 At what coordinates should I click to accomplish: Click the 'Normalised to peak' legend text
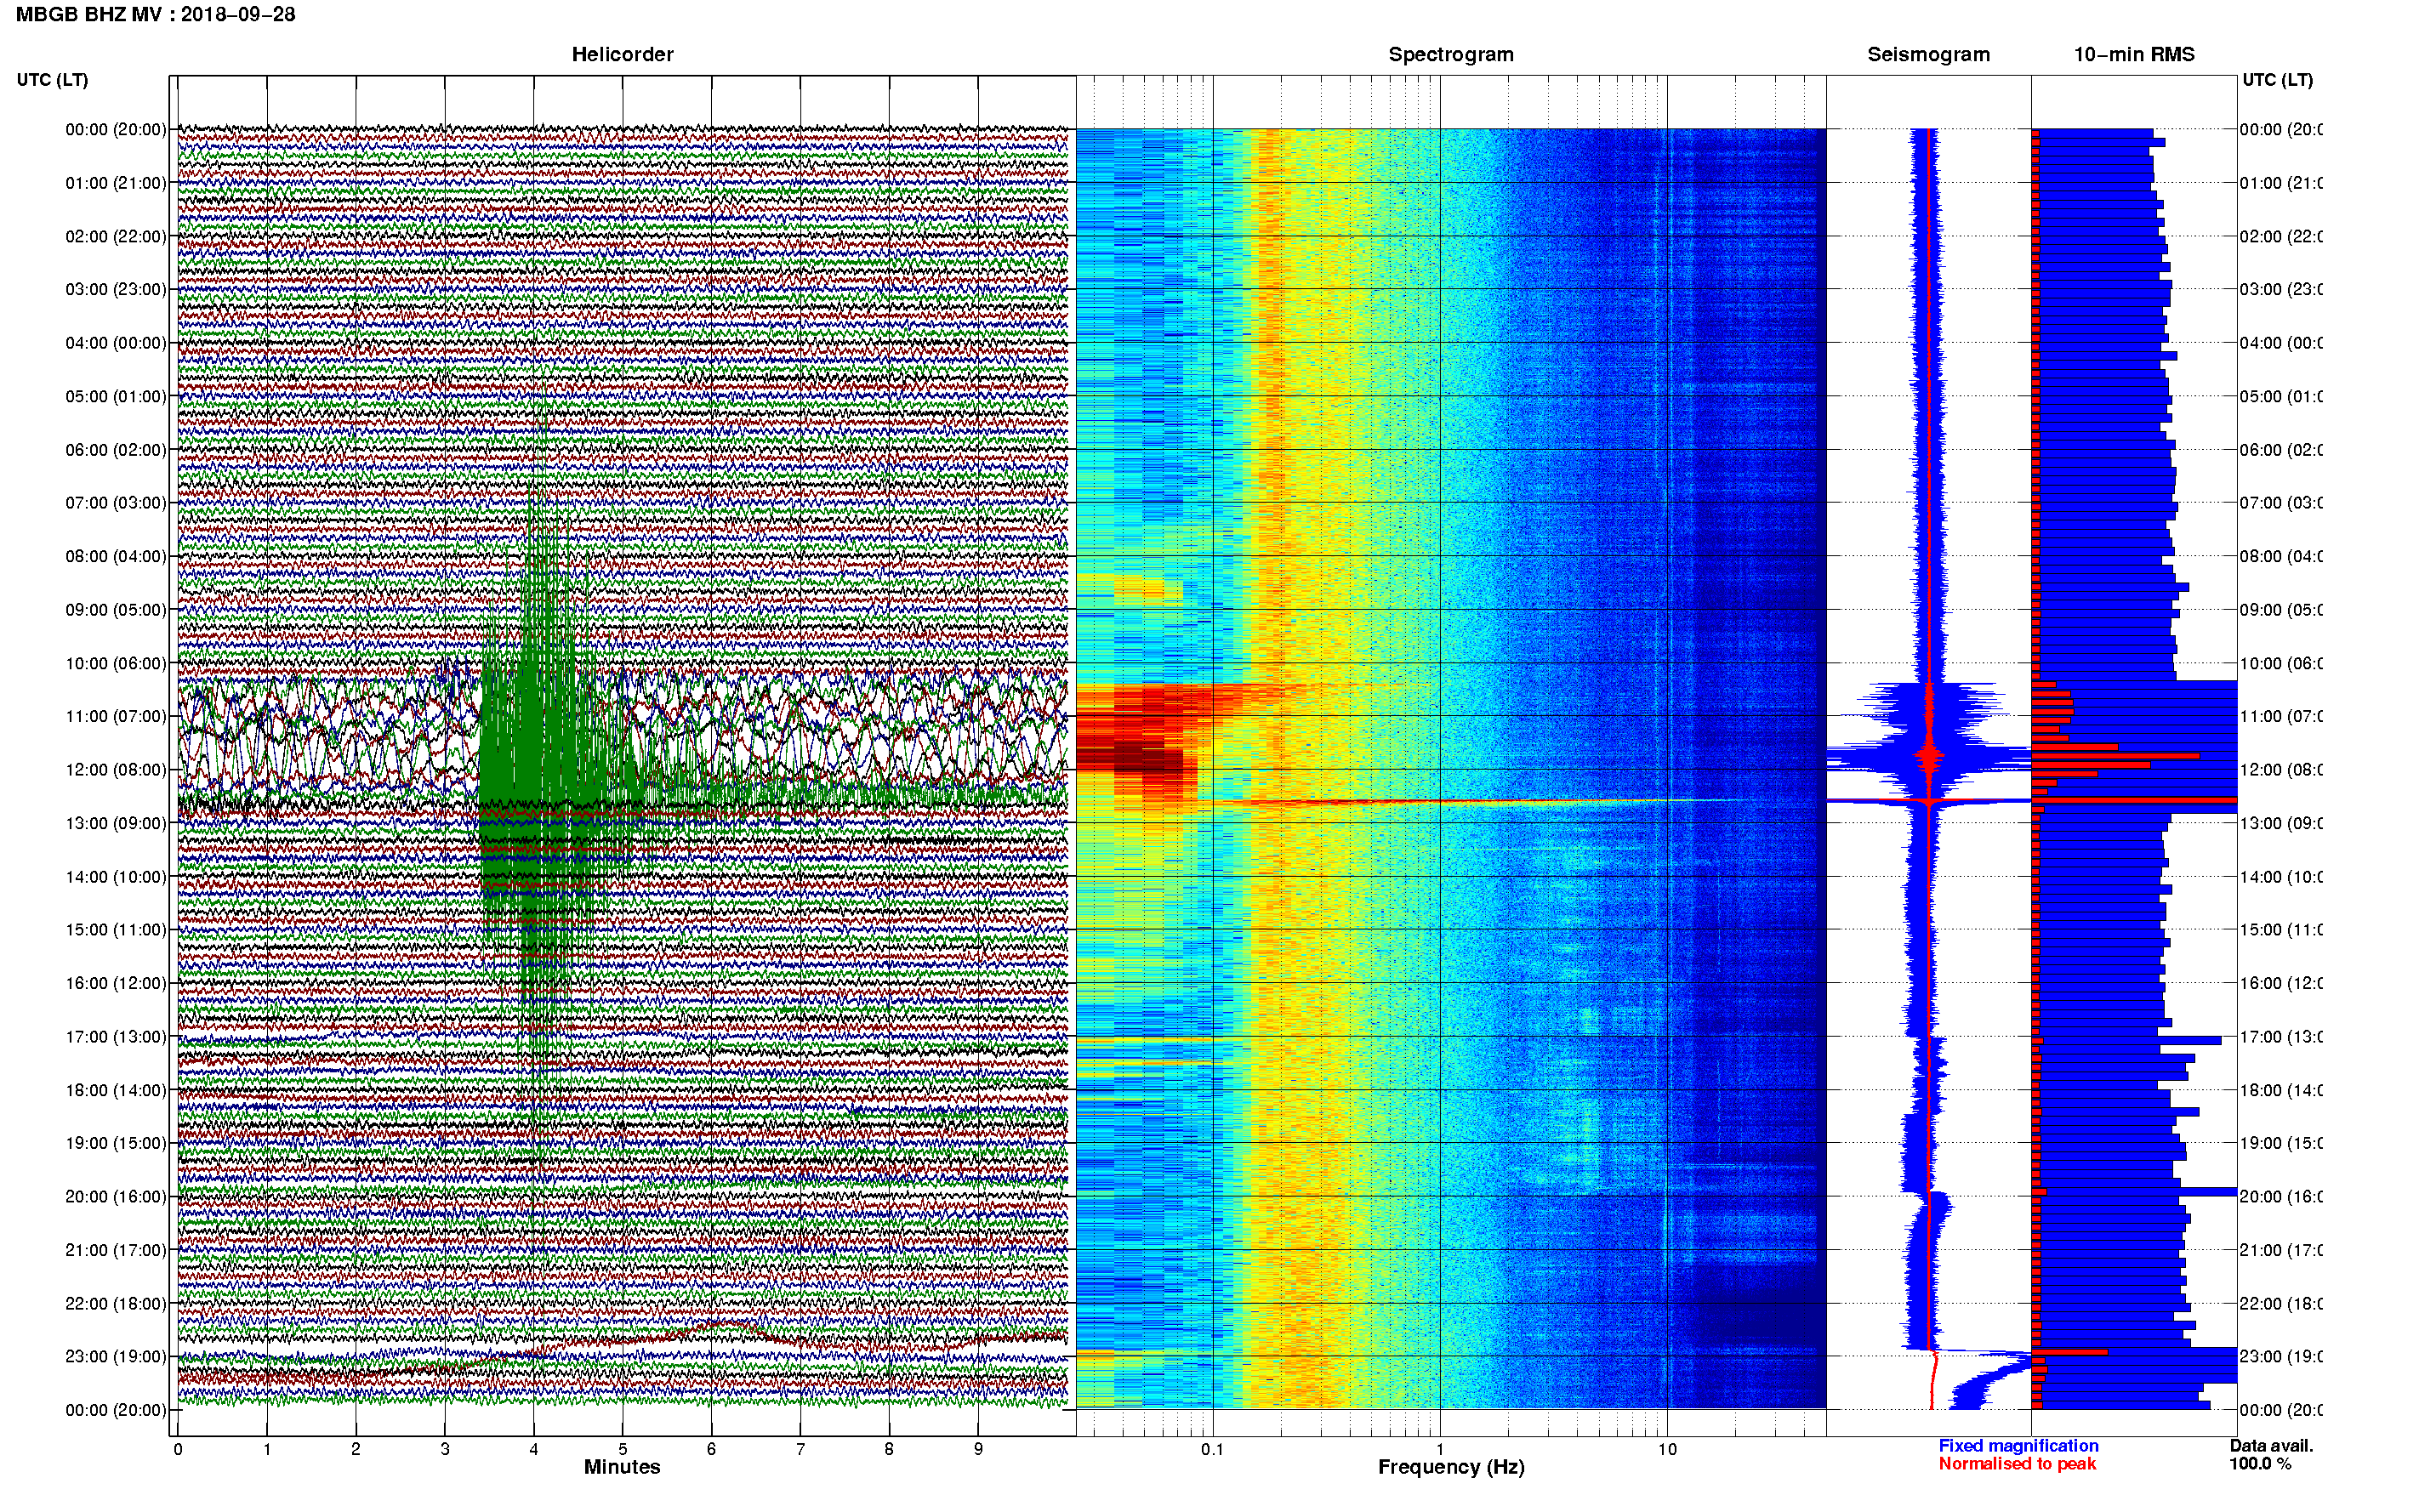coord(2017,1464)
